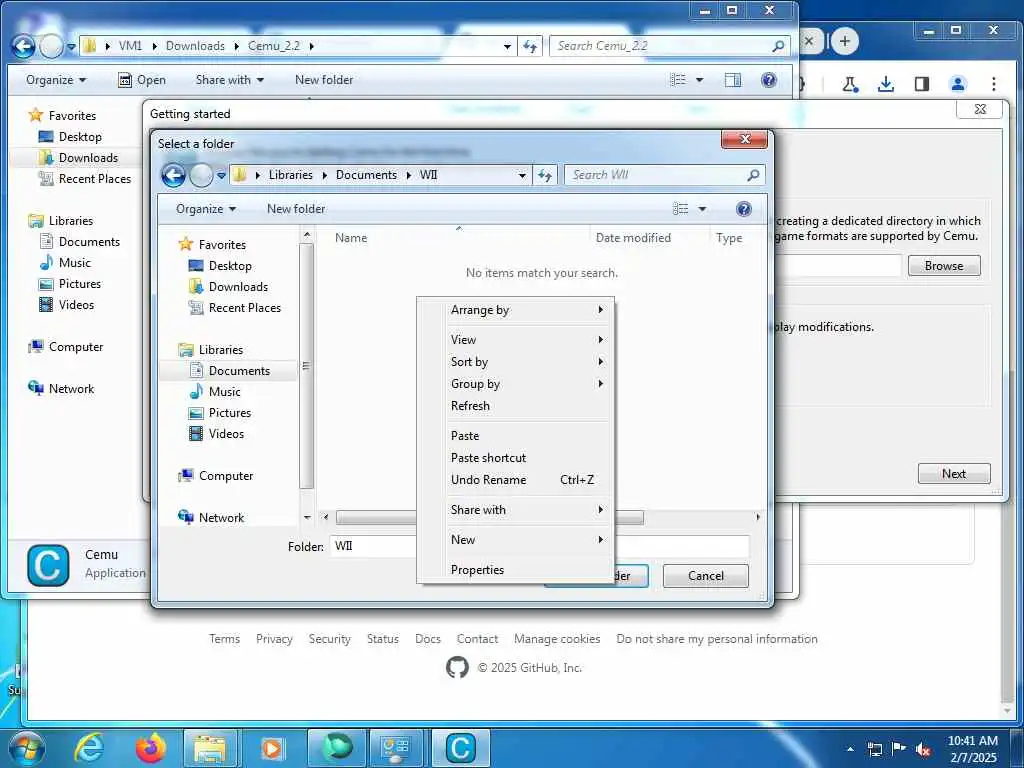Click Action Center flag in system tray
Image resolution: width=1024 pixels, height=768 pixels.
[899, 749]
